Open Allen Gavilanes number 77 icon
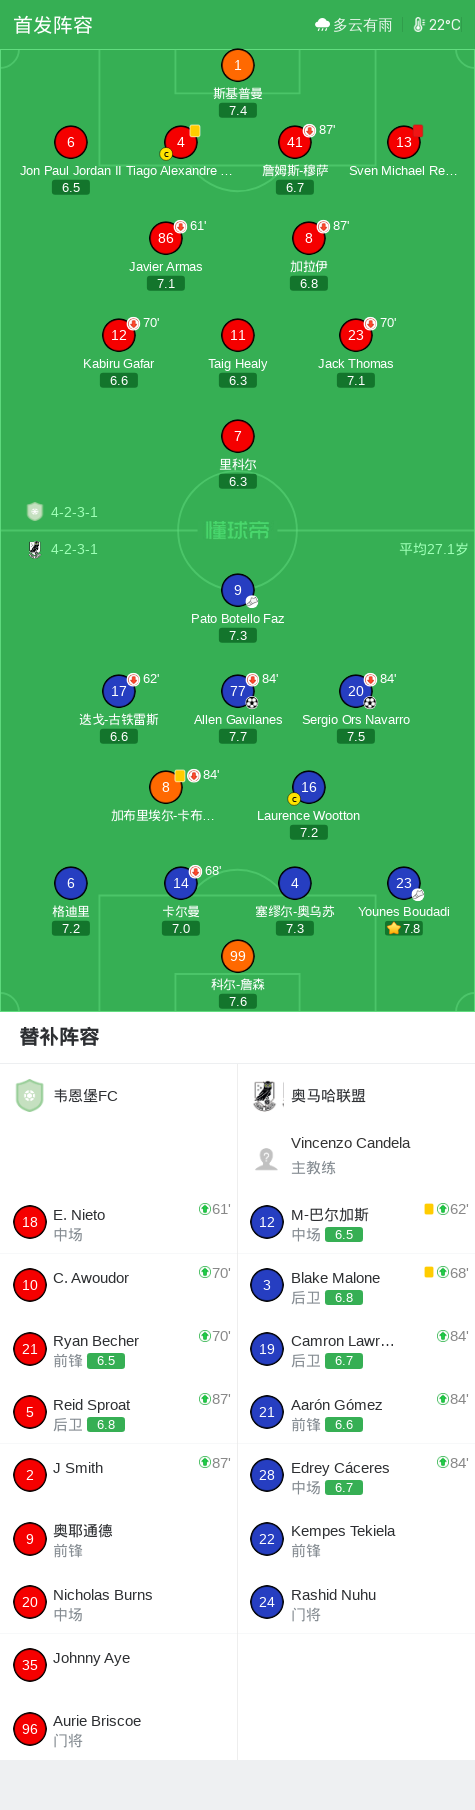This screenshot has width=475, height=1810. click(x=237, y=691)
